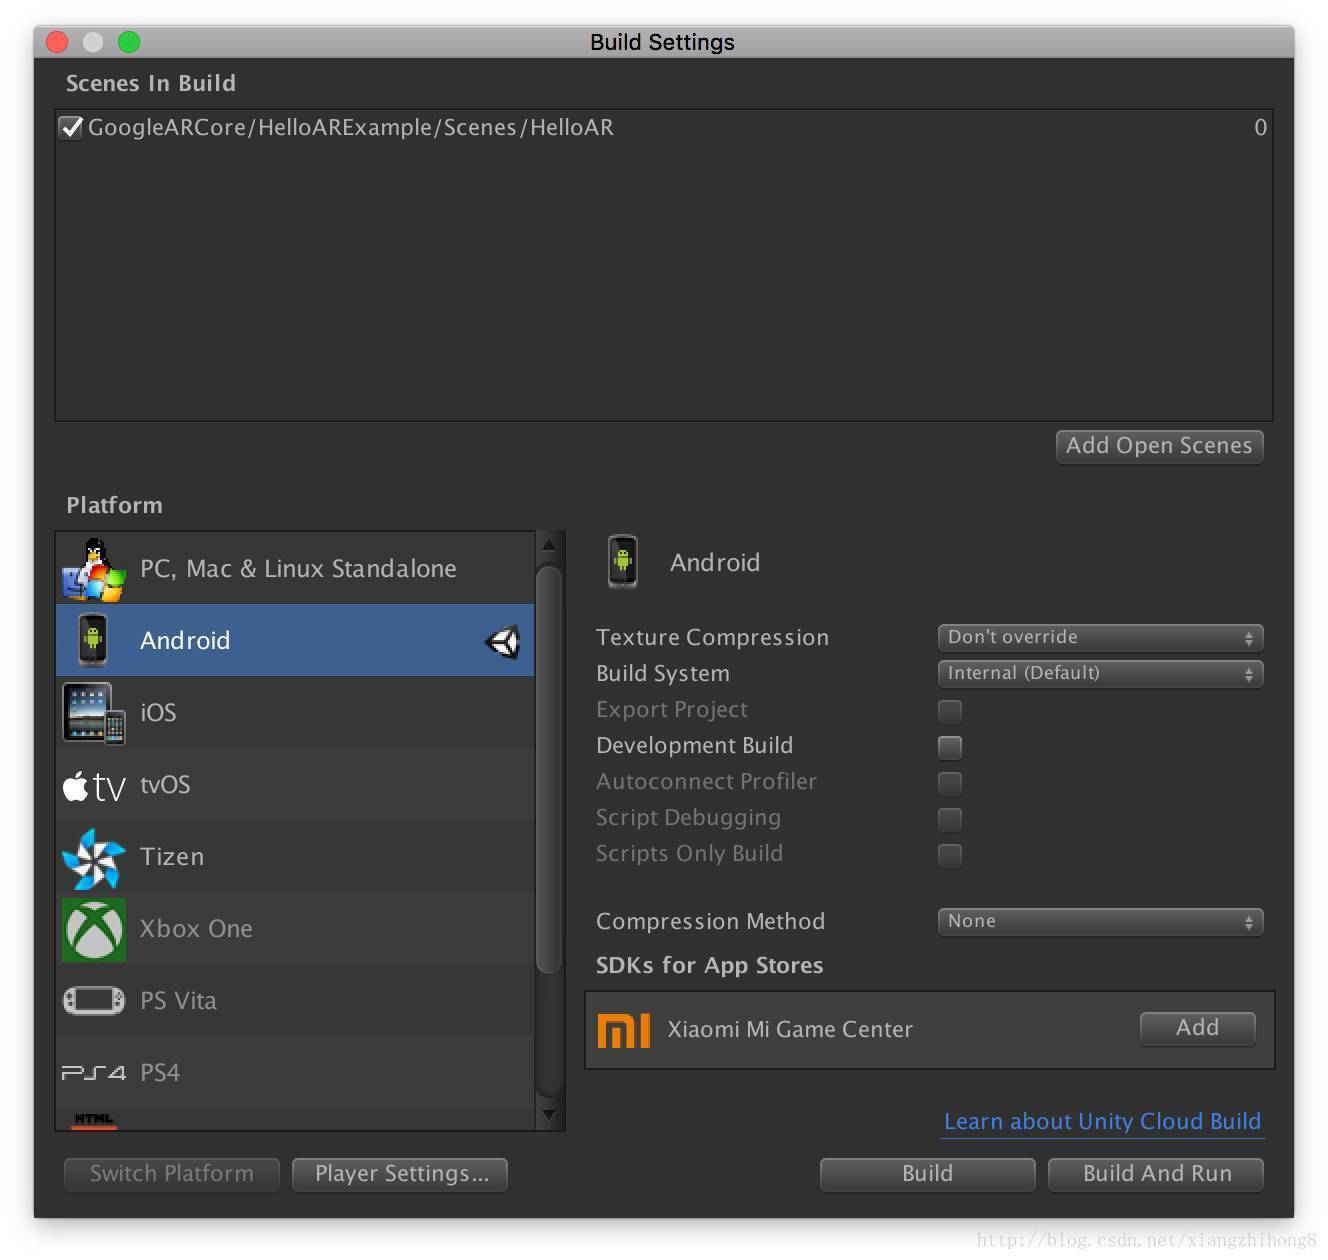Click the platform list scroll up arrow
This screenshot has width=1328, height=1260.
pos(549,545)
